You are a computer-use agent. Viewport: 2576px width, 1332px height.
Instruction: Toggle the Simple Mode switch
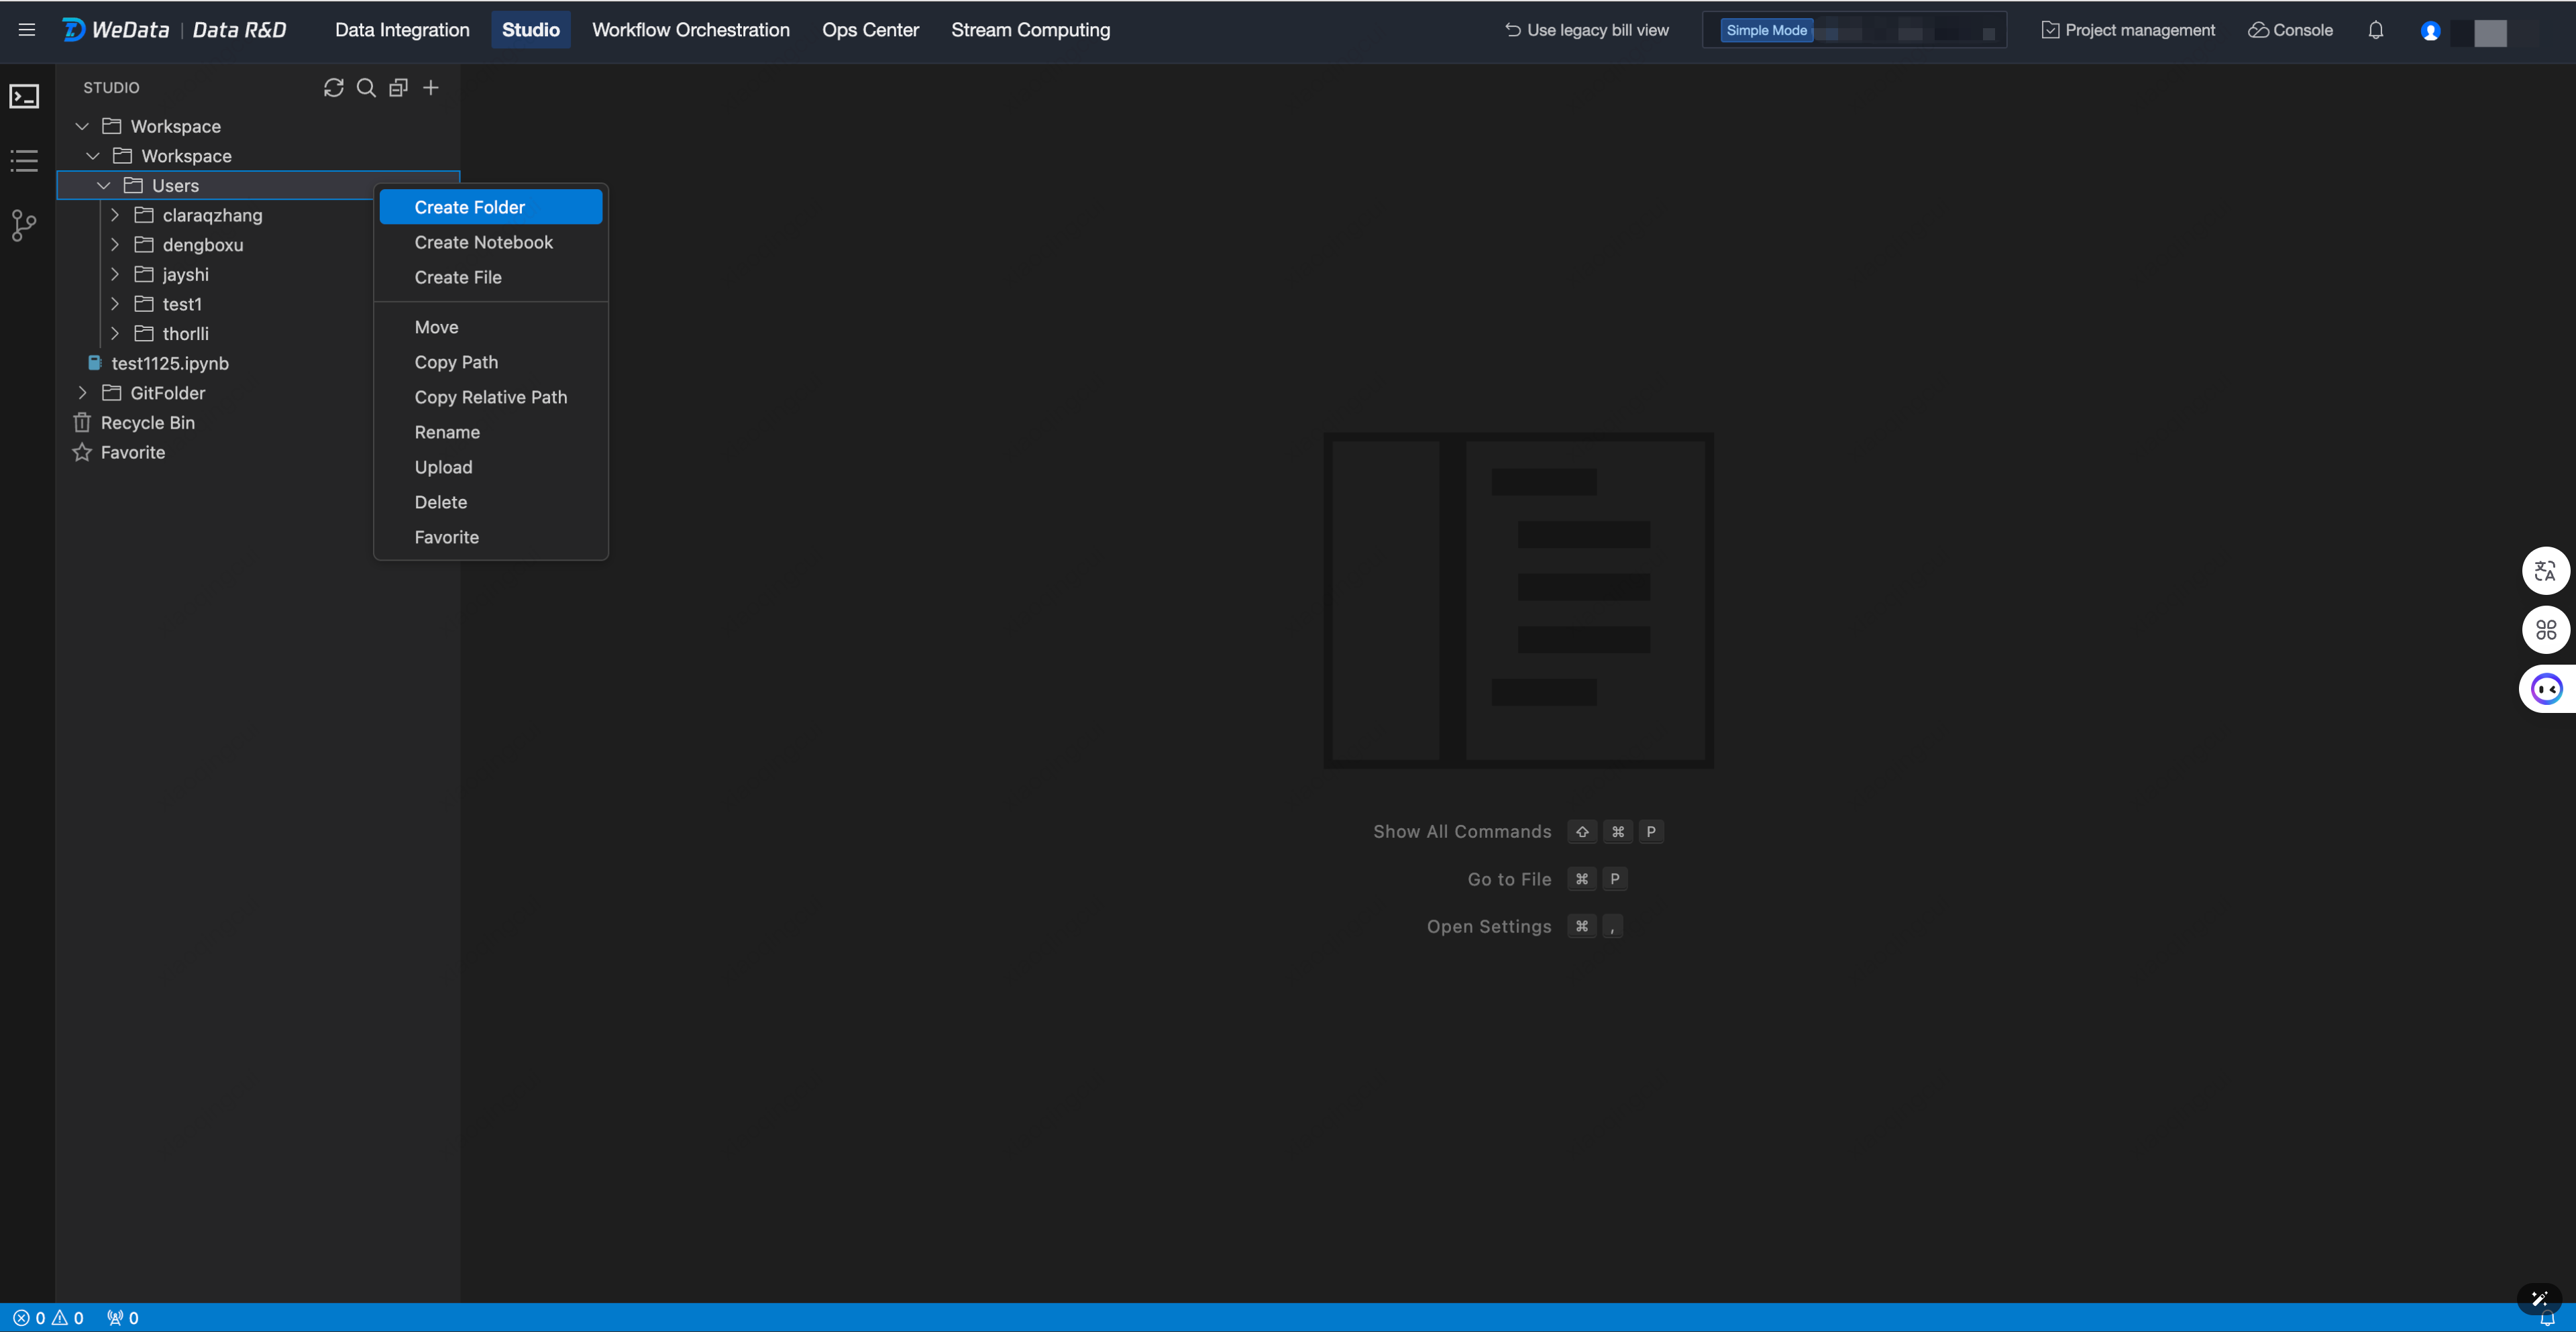[1766, 30]
